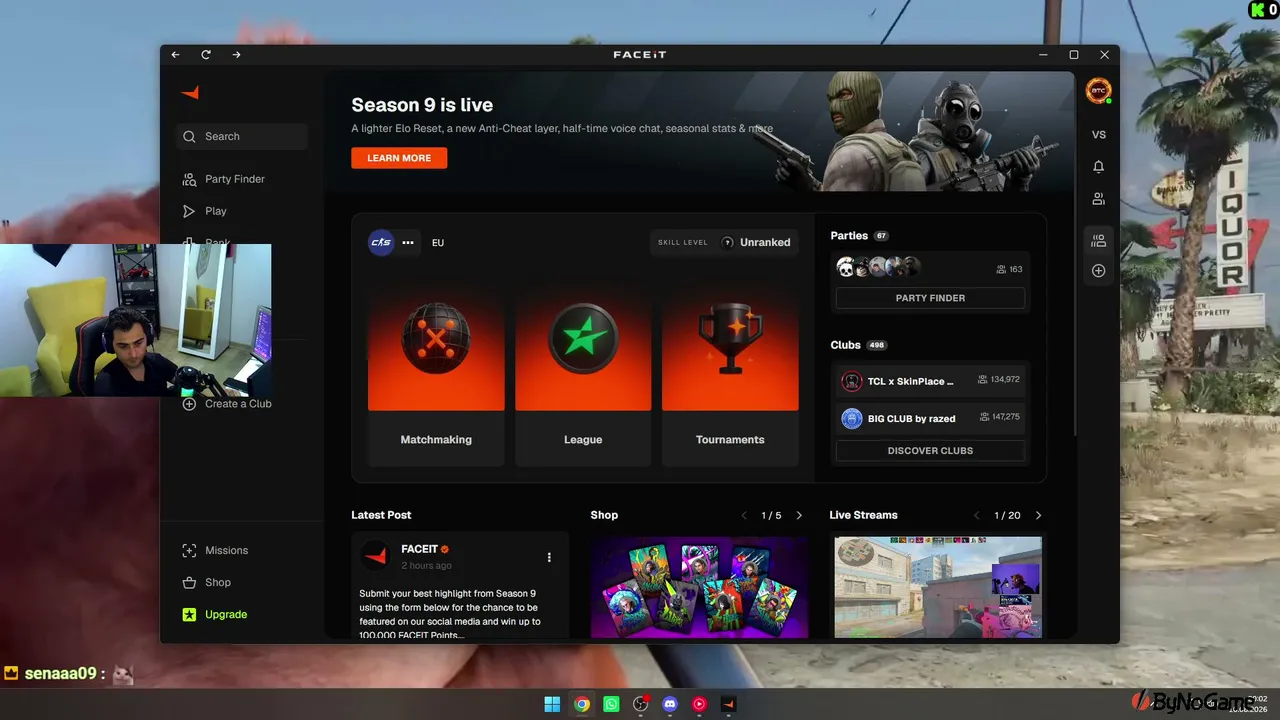This screenshot has width=1280, height=720.
Task: Open the Windows Start menu
Action: pyautogui.click(x=552, y=704)
